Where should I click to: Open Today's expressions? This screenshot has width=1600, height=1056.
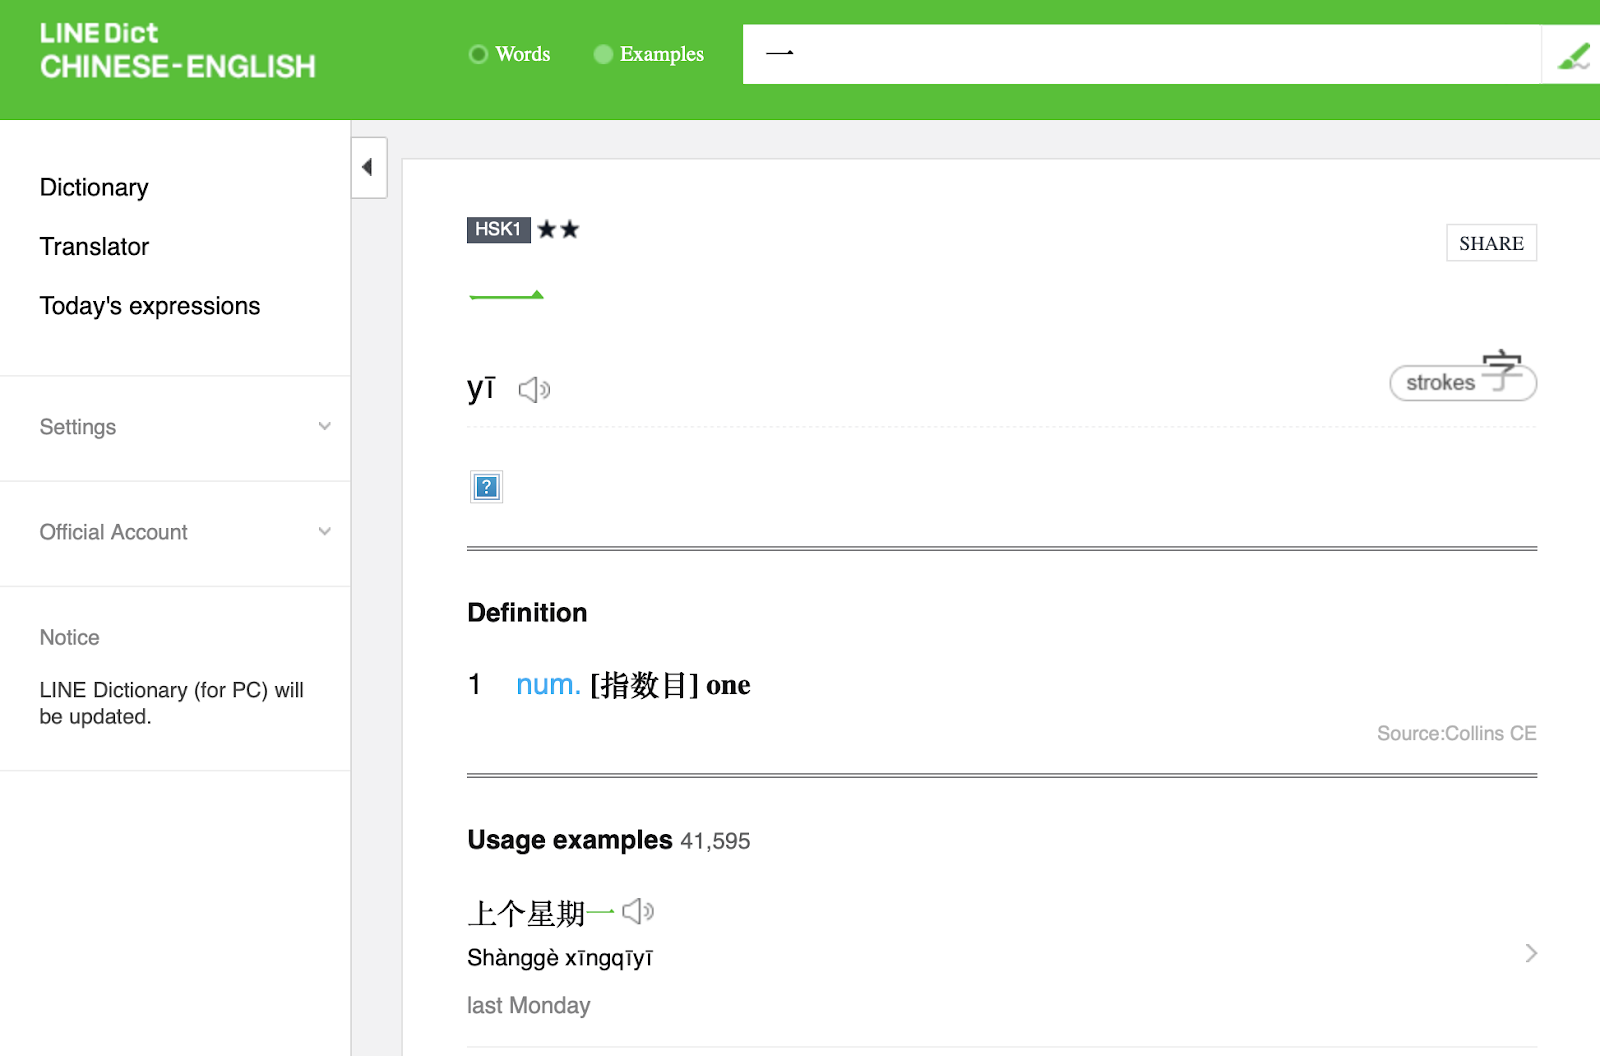coord(150,306)
